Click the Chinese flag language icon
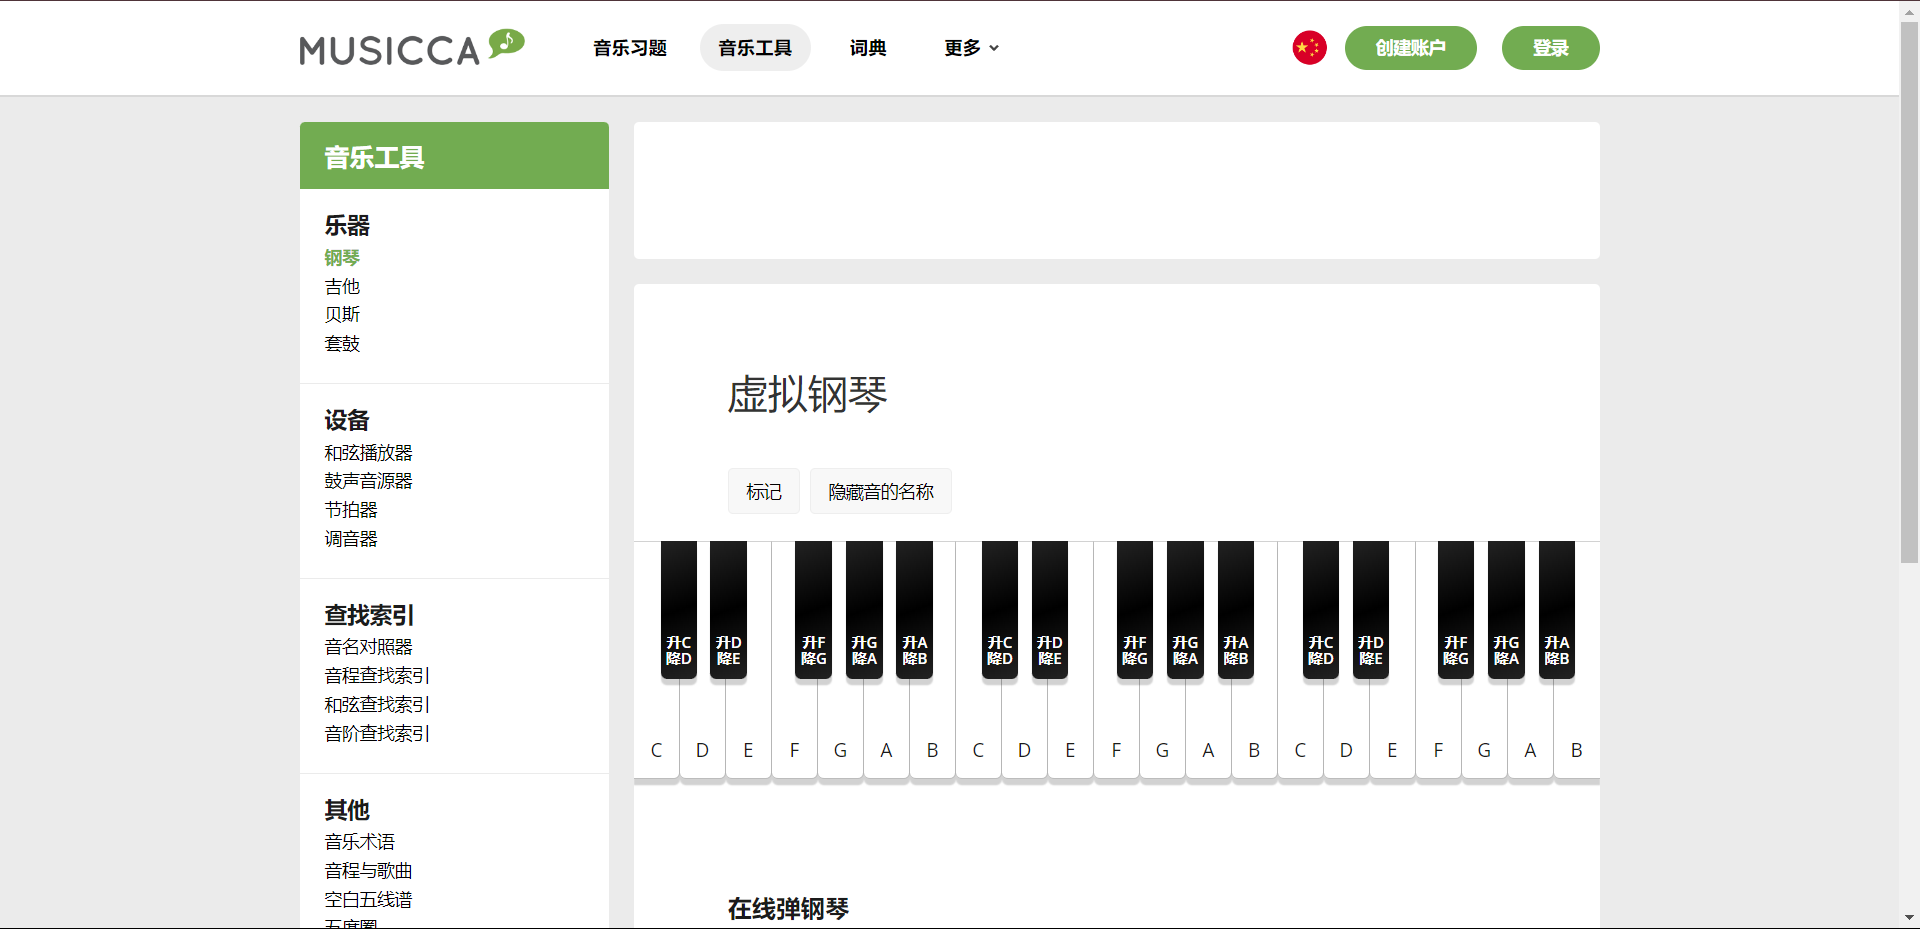The width and height of the screenshot is (1920, 929). coord(1309,48)
